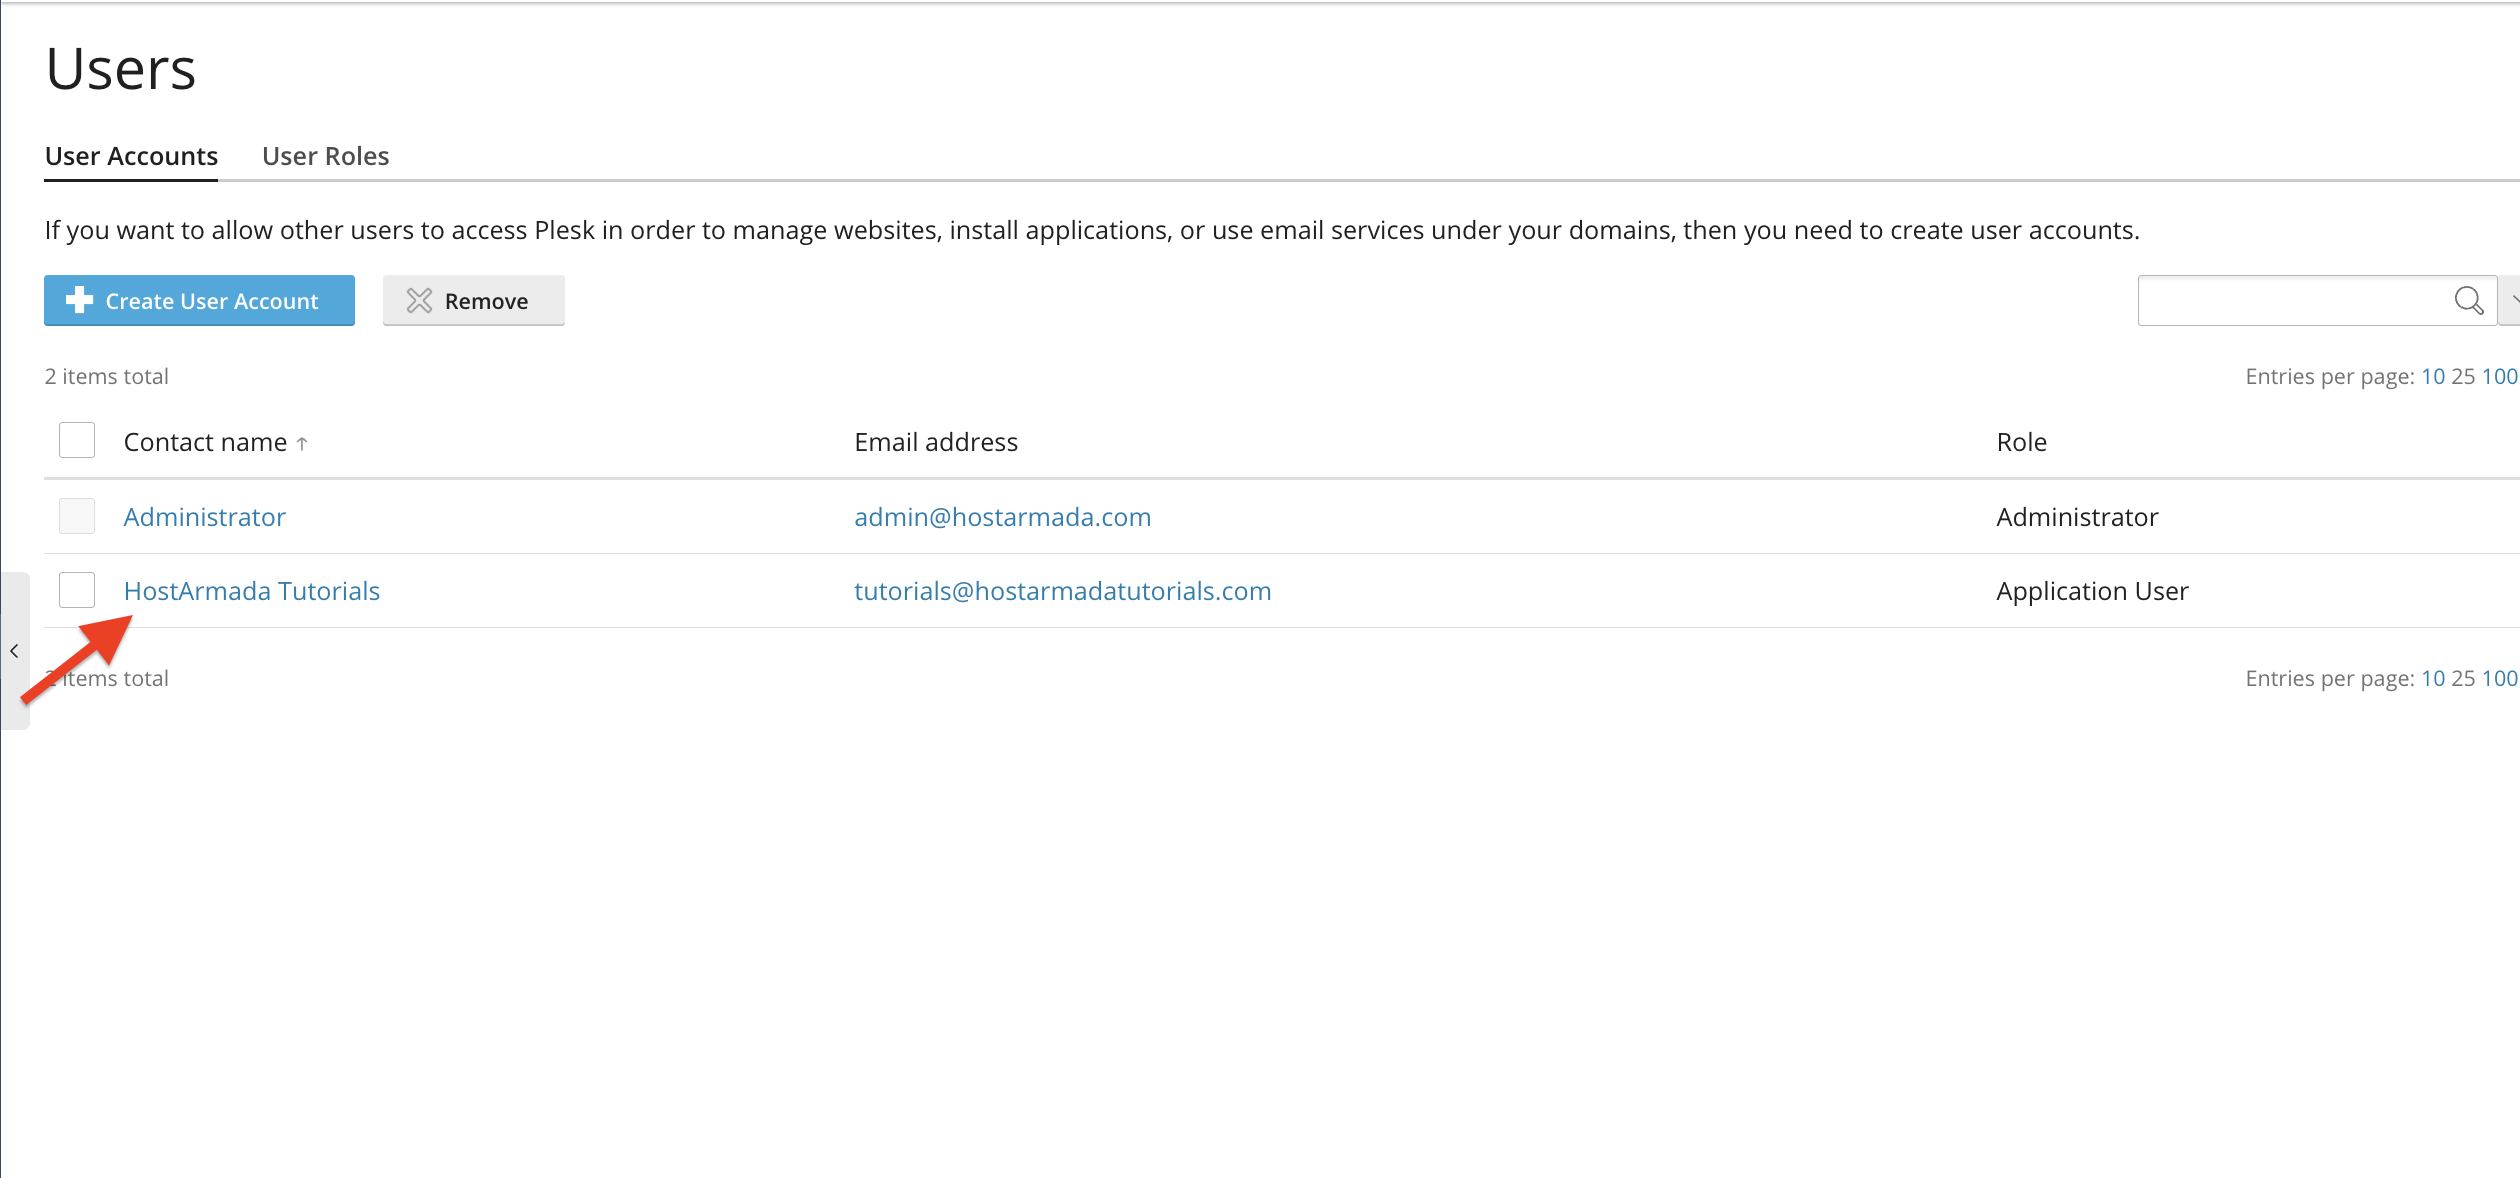The image size is (2520, 1178).
Task: Click the Users page heading
Action: click(121, 69)
